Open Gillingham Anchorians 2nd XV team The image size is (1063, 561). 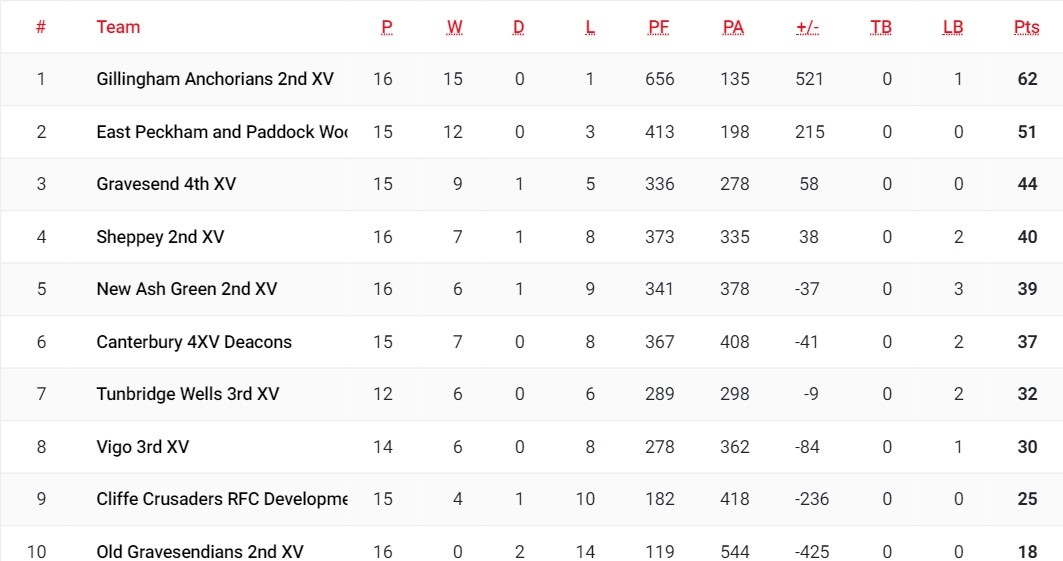pyautogui.click(x=215, y=79)
